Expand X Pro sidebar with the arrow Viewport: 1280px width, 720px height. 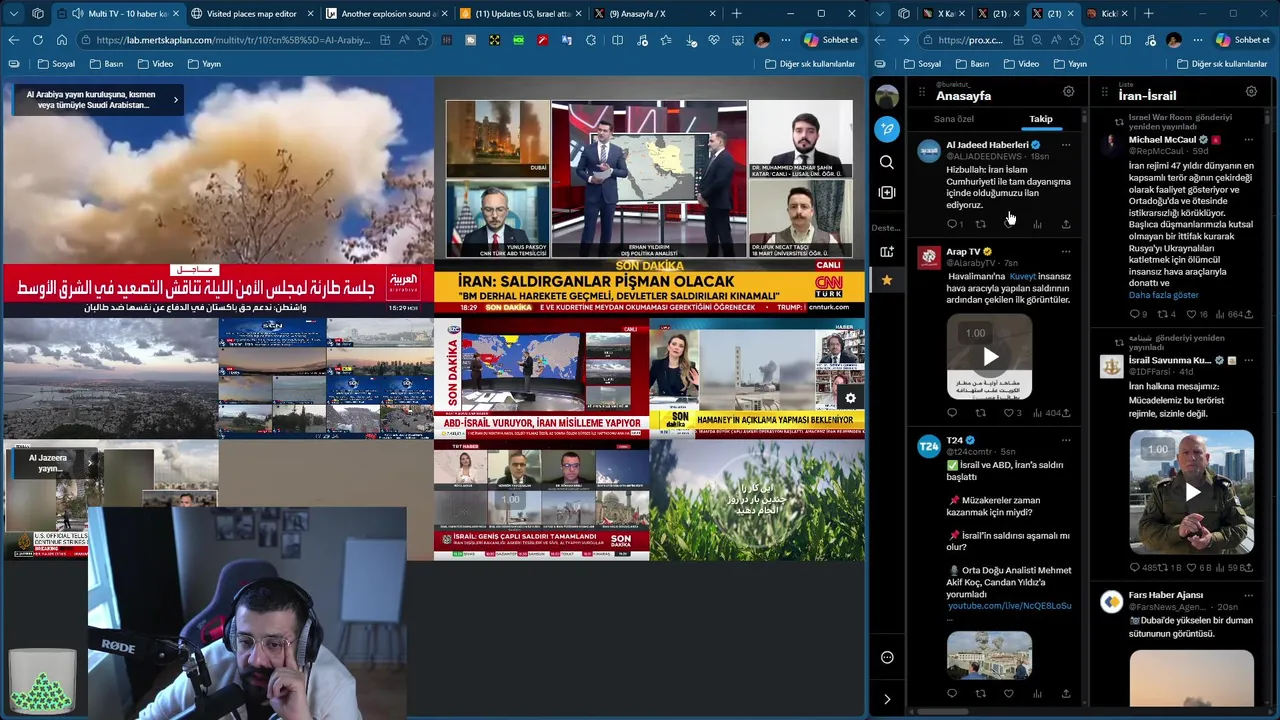[887, 699]
